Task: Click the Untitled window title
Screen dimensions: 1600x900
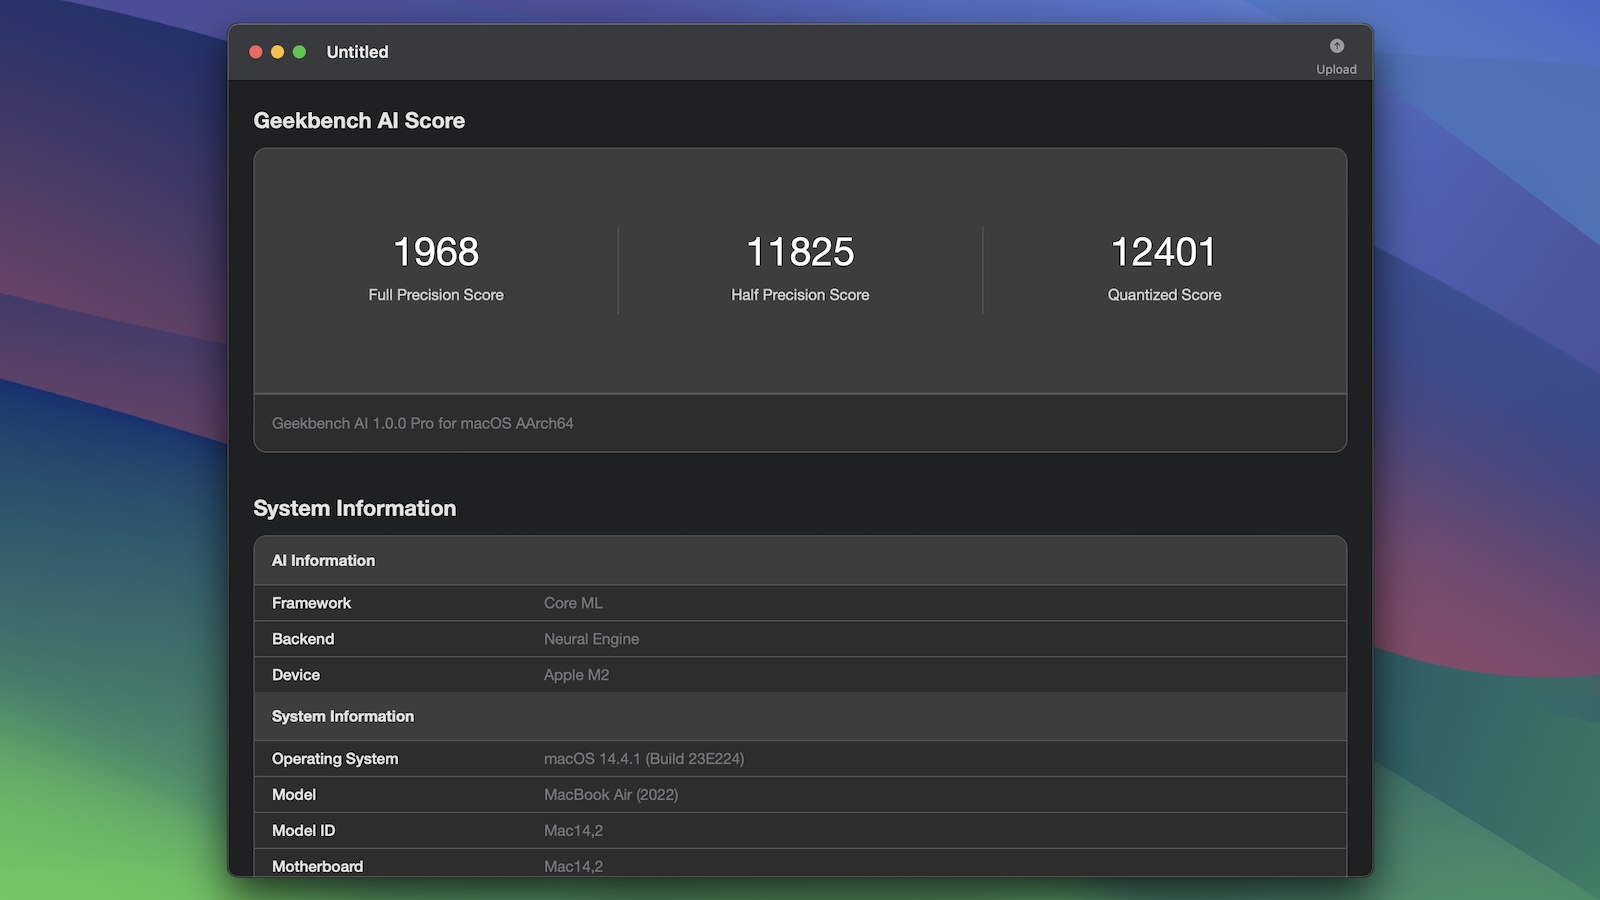Action: (x=357, y=52)
